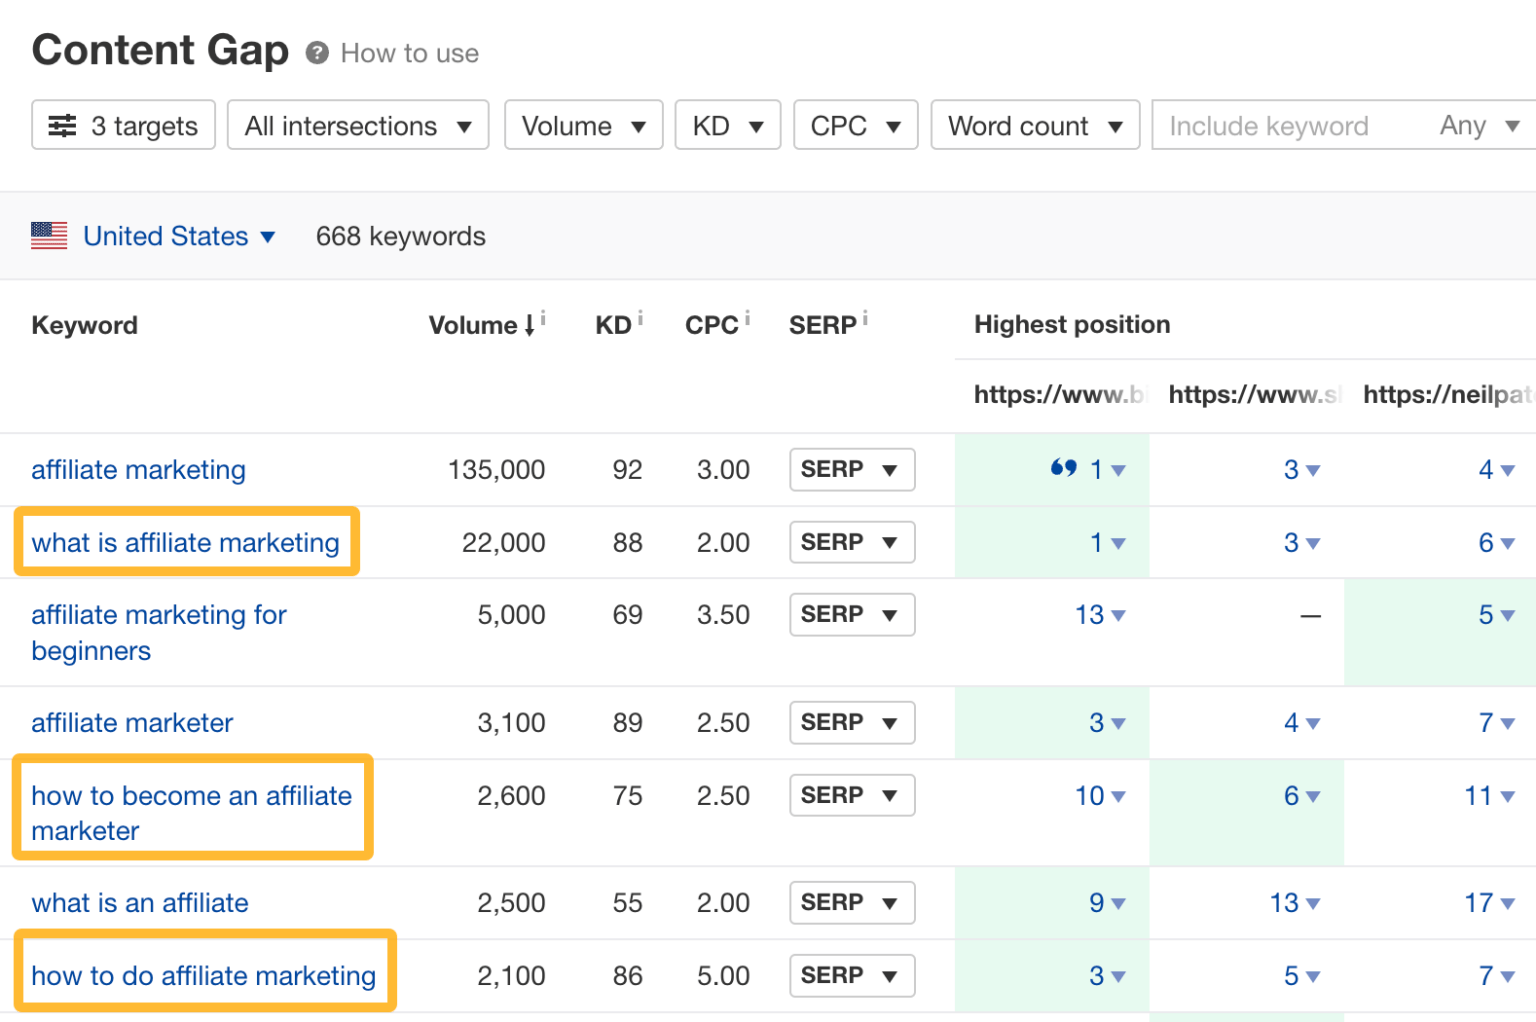Image resolution: width=1536 pixels, height=1022 pixels.
Task: Click the United States flag icon
Action: [48, 235]
